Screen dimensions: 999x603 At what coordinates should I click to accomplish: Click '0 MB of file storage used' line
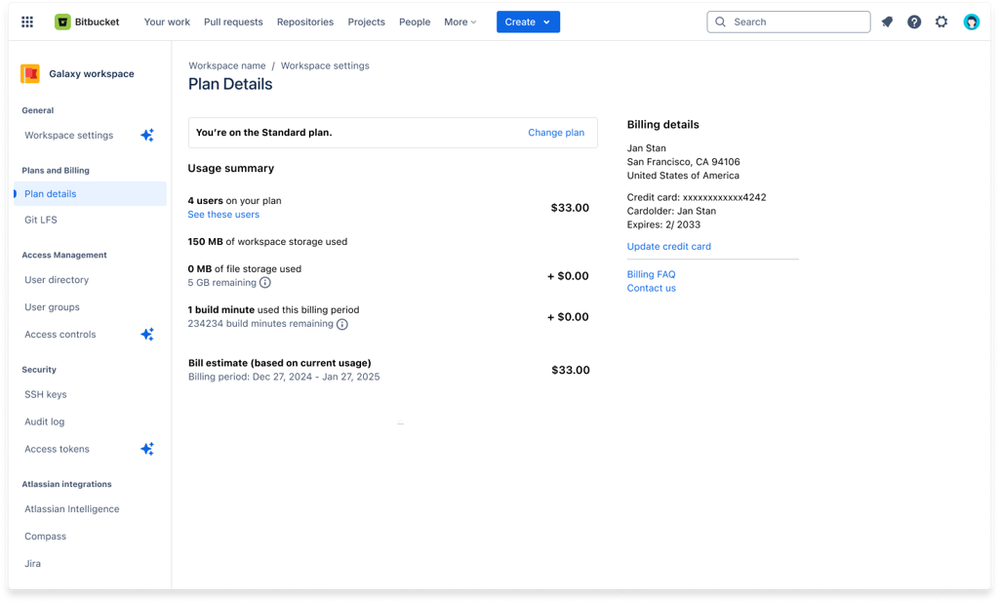(x=245, y=269)
